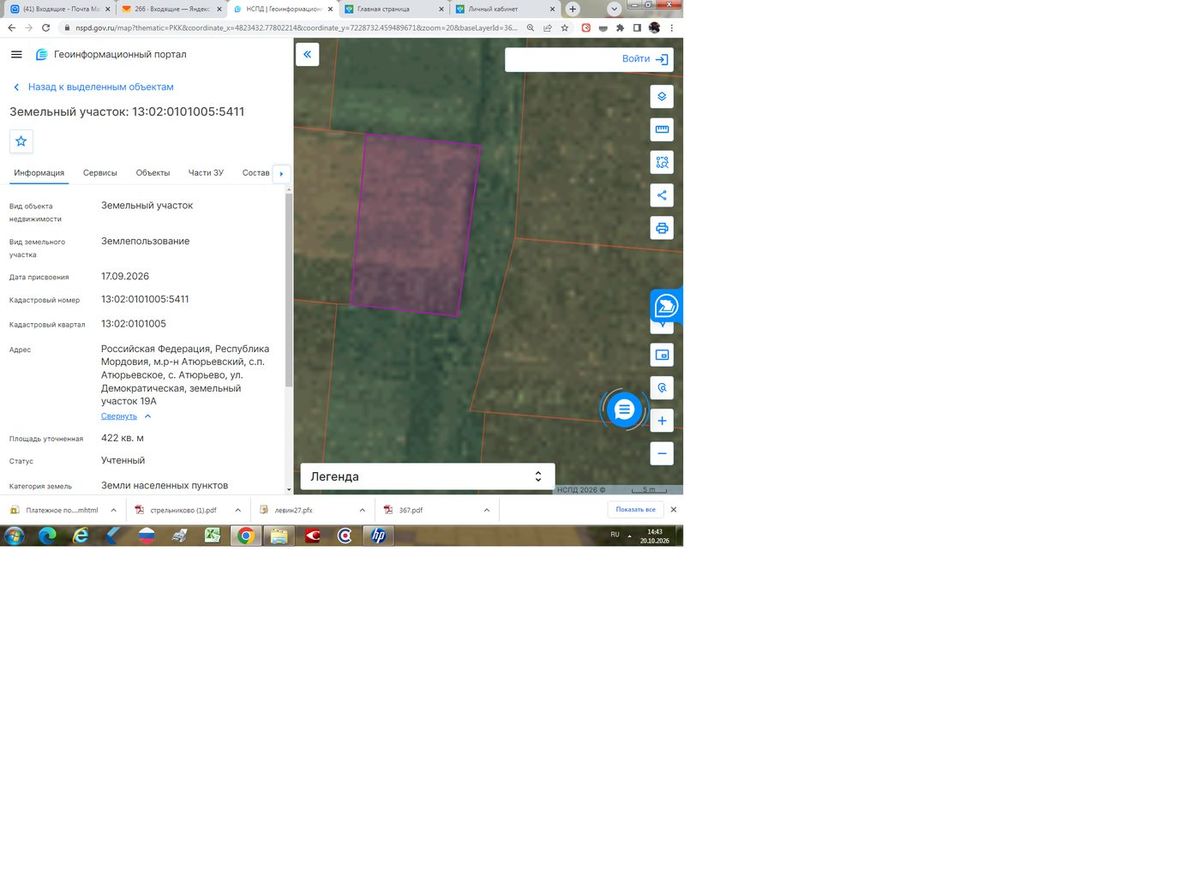This screenshot has height=892, width=1200.
Task: Activate area selection tool on map
Action: point(661,162)
